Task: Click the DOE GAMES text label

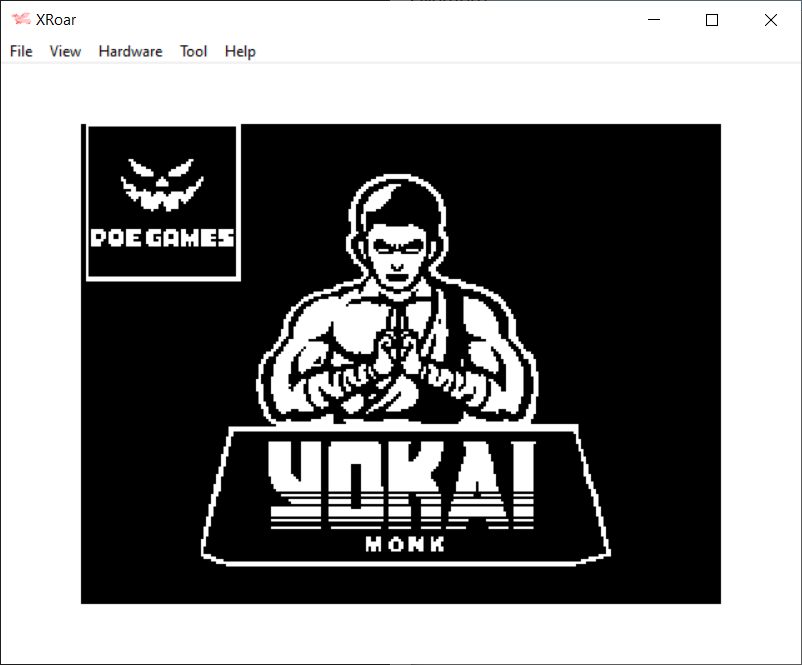Action: point(162,238)
